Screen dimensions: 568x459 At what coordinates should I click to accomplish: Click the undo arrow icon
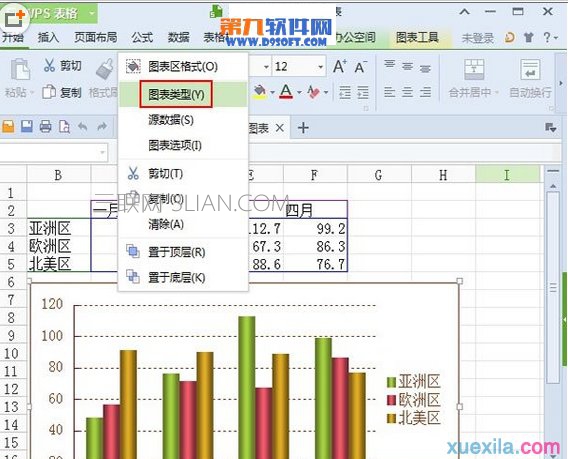83,127
